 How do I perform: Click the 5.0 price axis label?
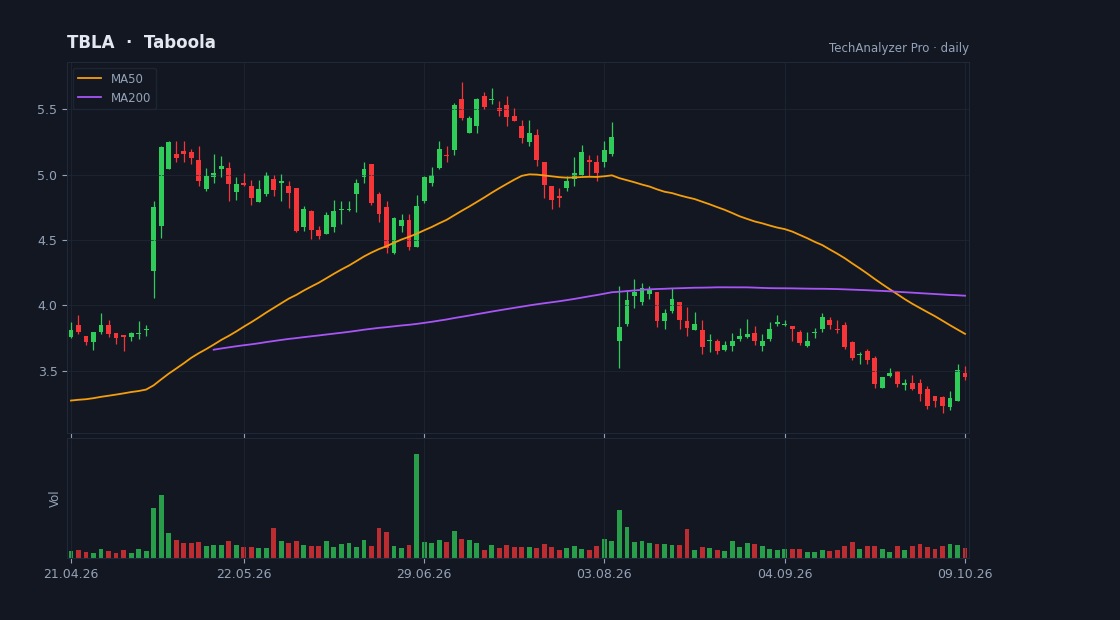click(x=47, y=176)
